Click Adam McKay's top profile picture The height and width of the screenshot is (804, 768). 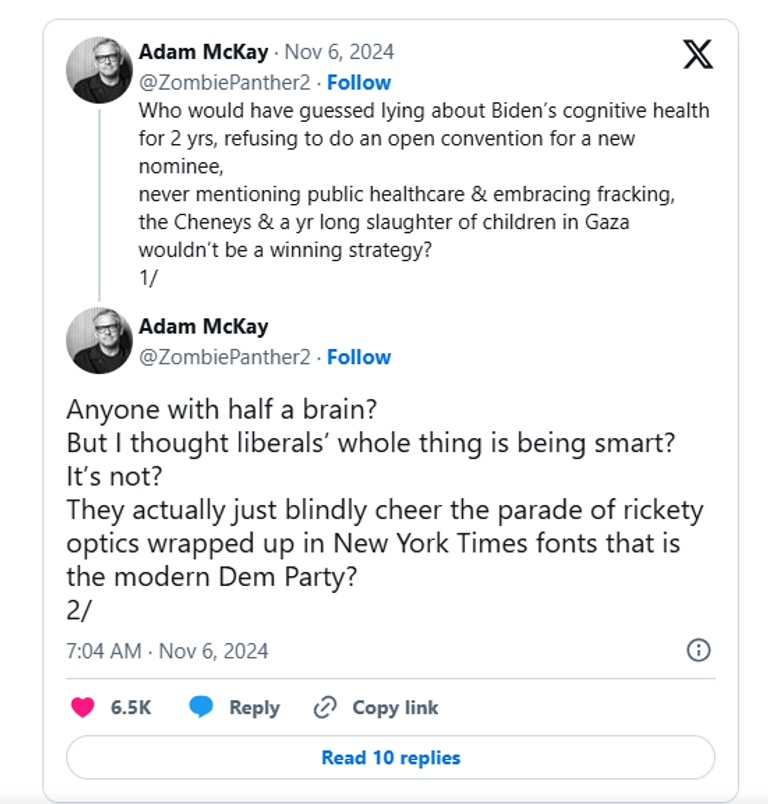click(99, 69)
